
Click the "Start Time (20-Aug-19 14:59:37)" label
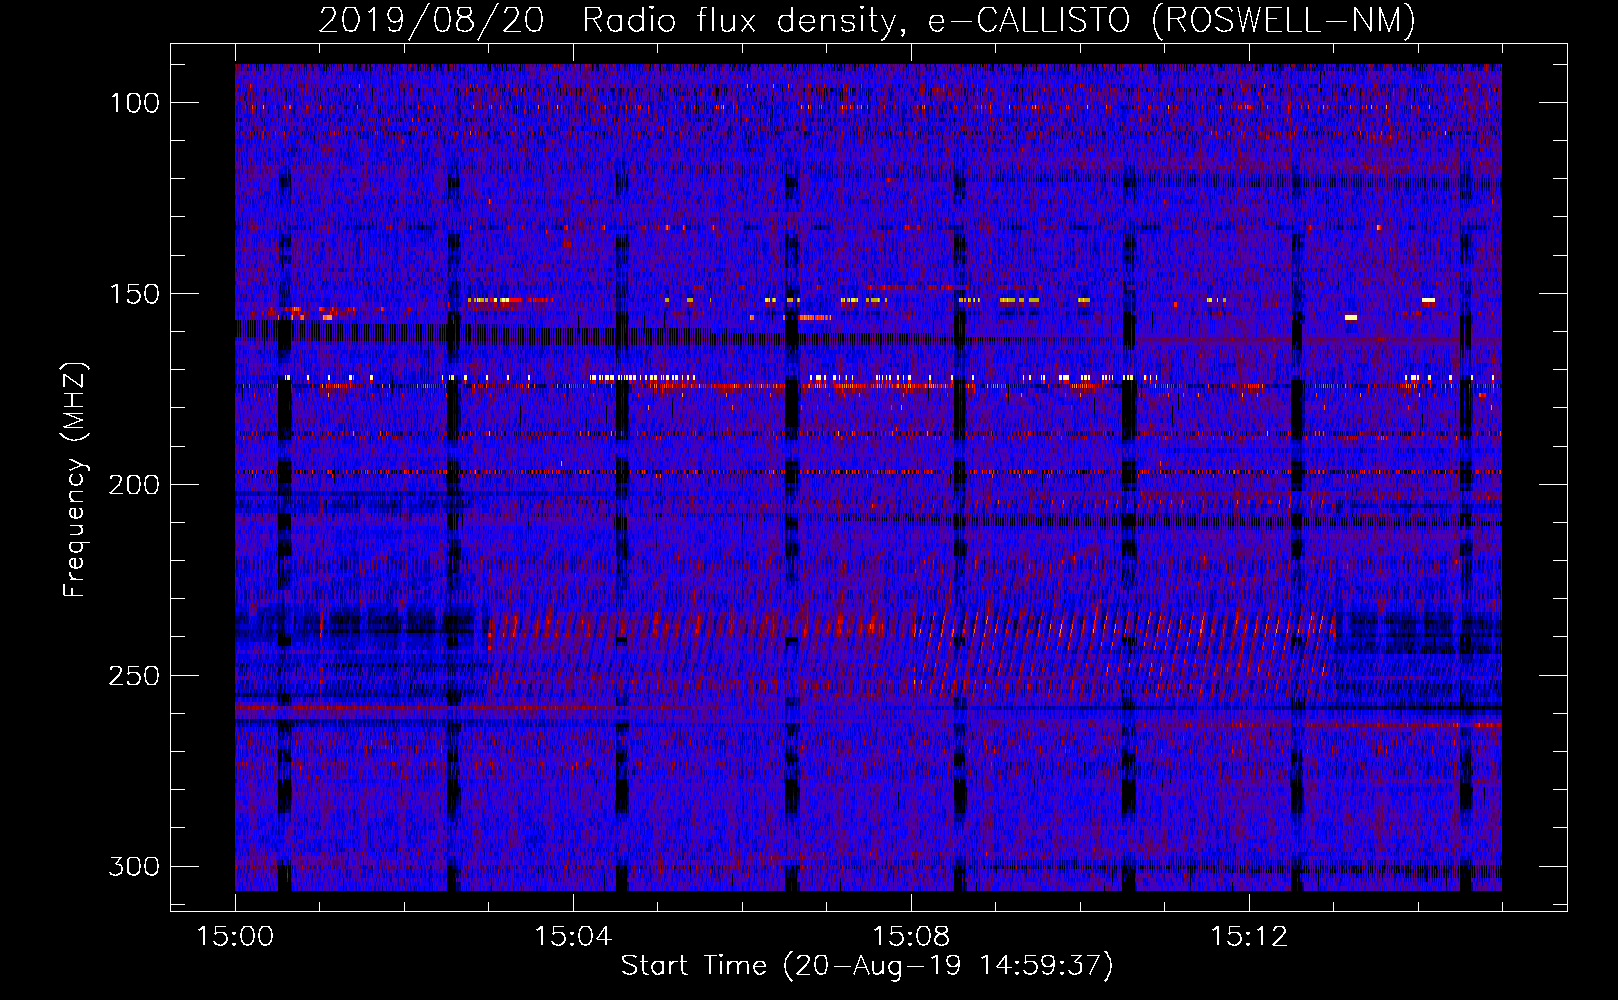pos(867,966)
